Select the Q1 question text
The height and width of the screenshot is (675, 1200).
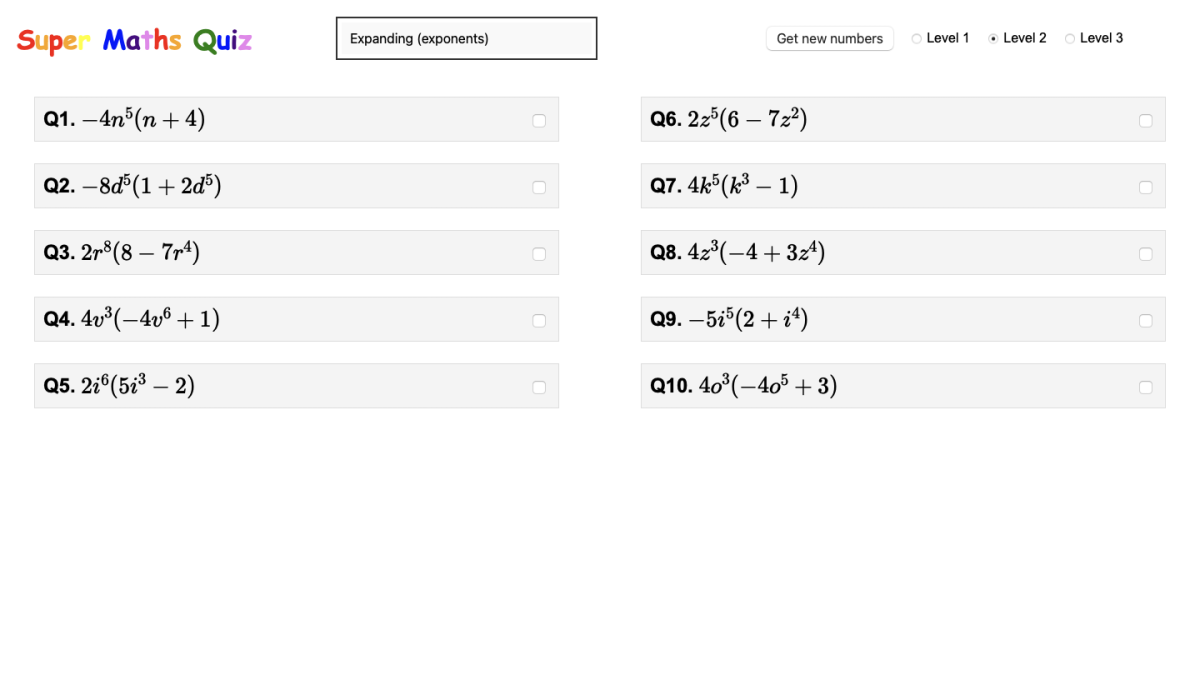[123, 119]
